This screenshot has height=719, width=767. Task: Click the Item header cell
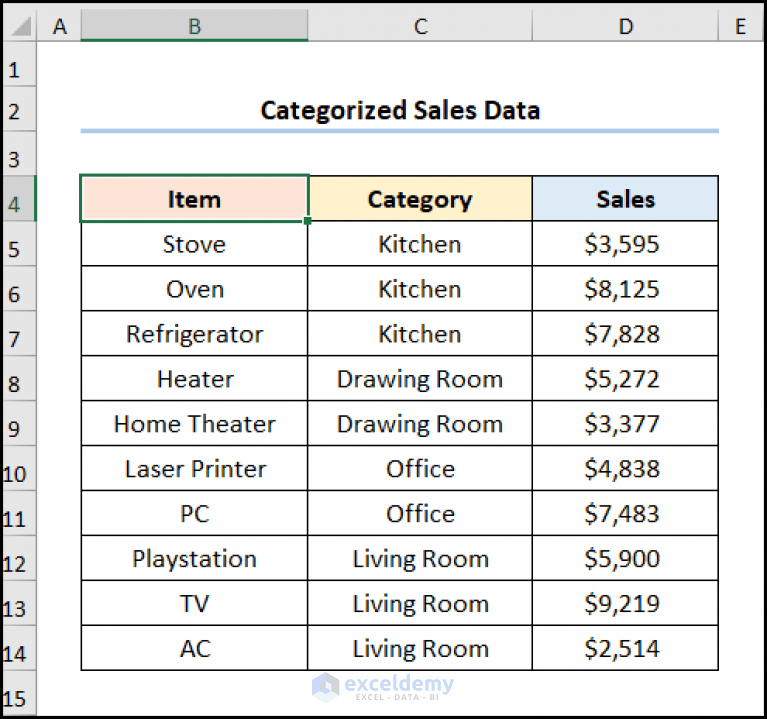(x=194, y=199)
